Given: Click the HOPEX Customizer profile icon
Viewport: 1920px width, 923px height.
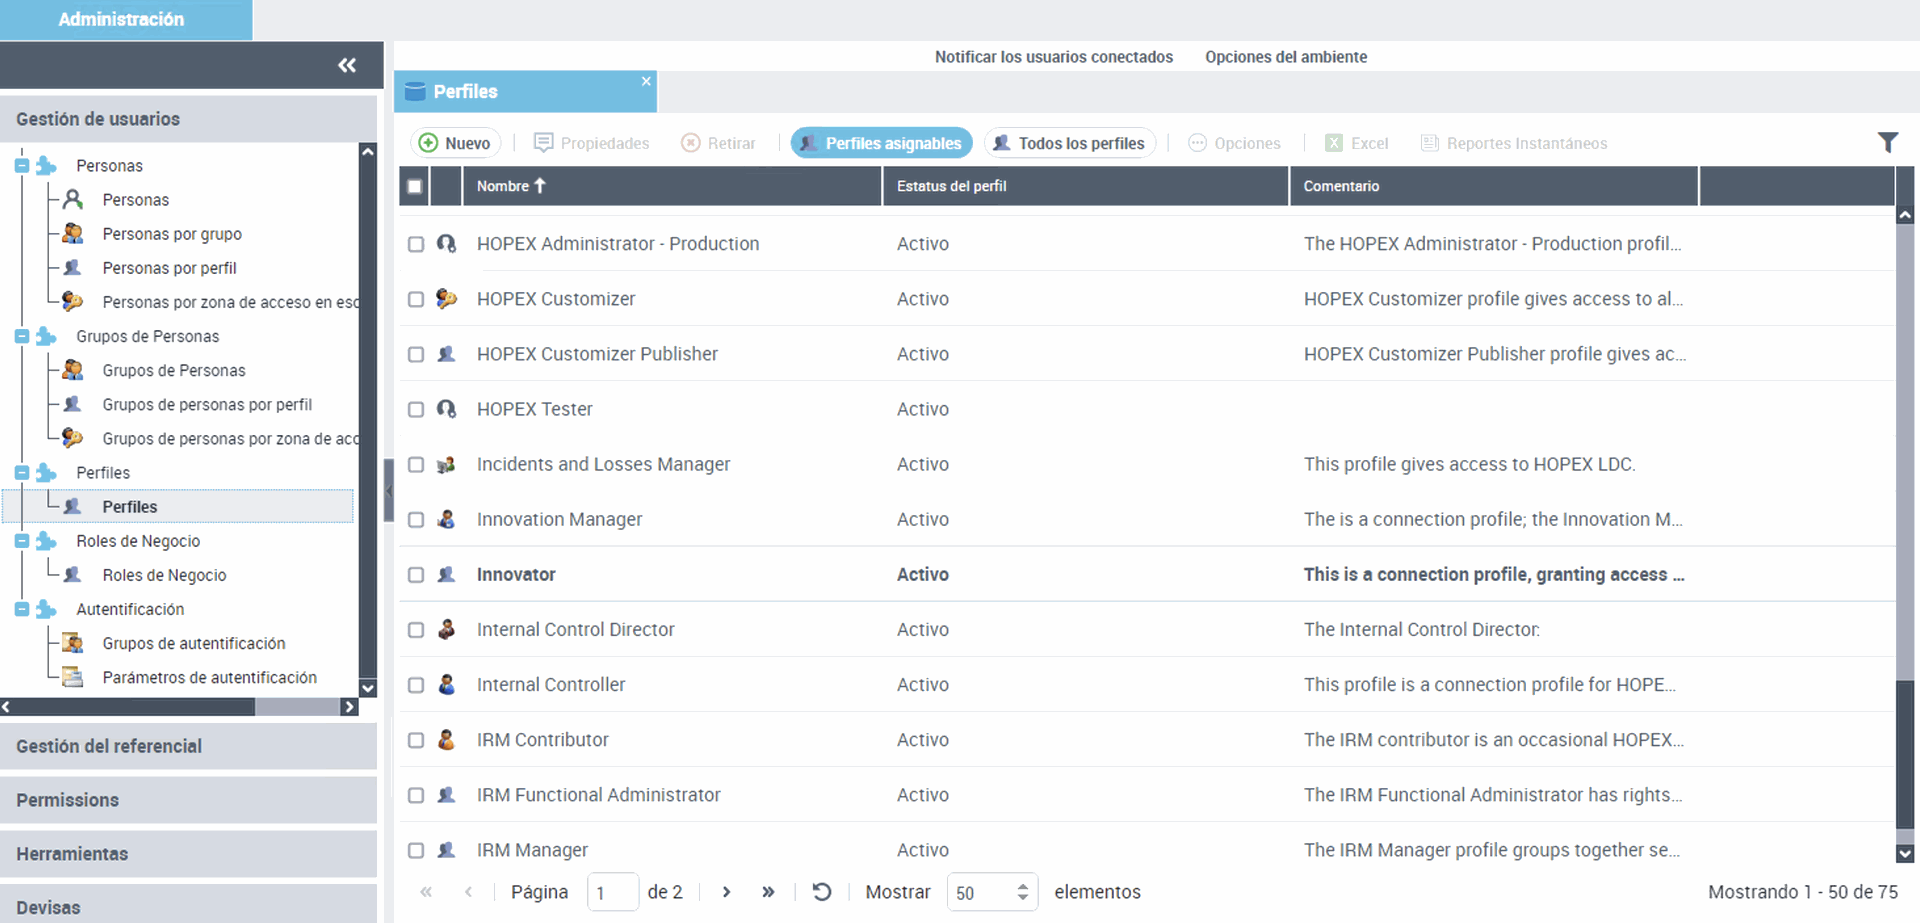Looking at the screenshot, I should [446, 298].
